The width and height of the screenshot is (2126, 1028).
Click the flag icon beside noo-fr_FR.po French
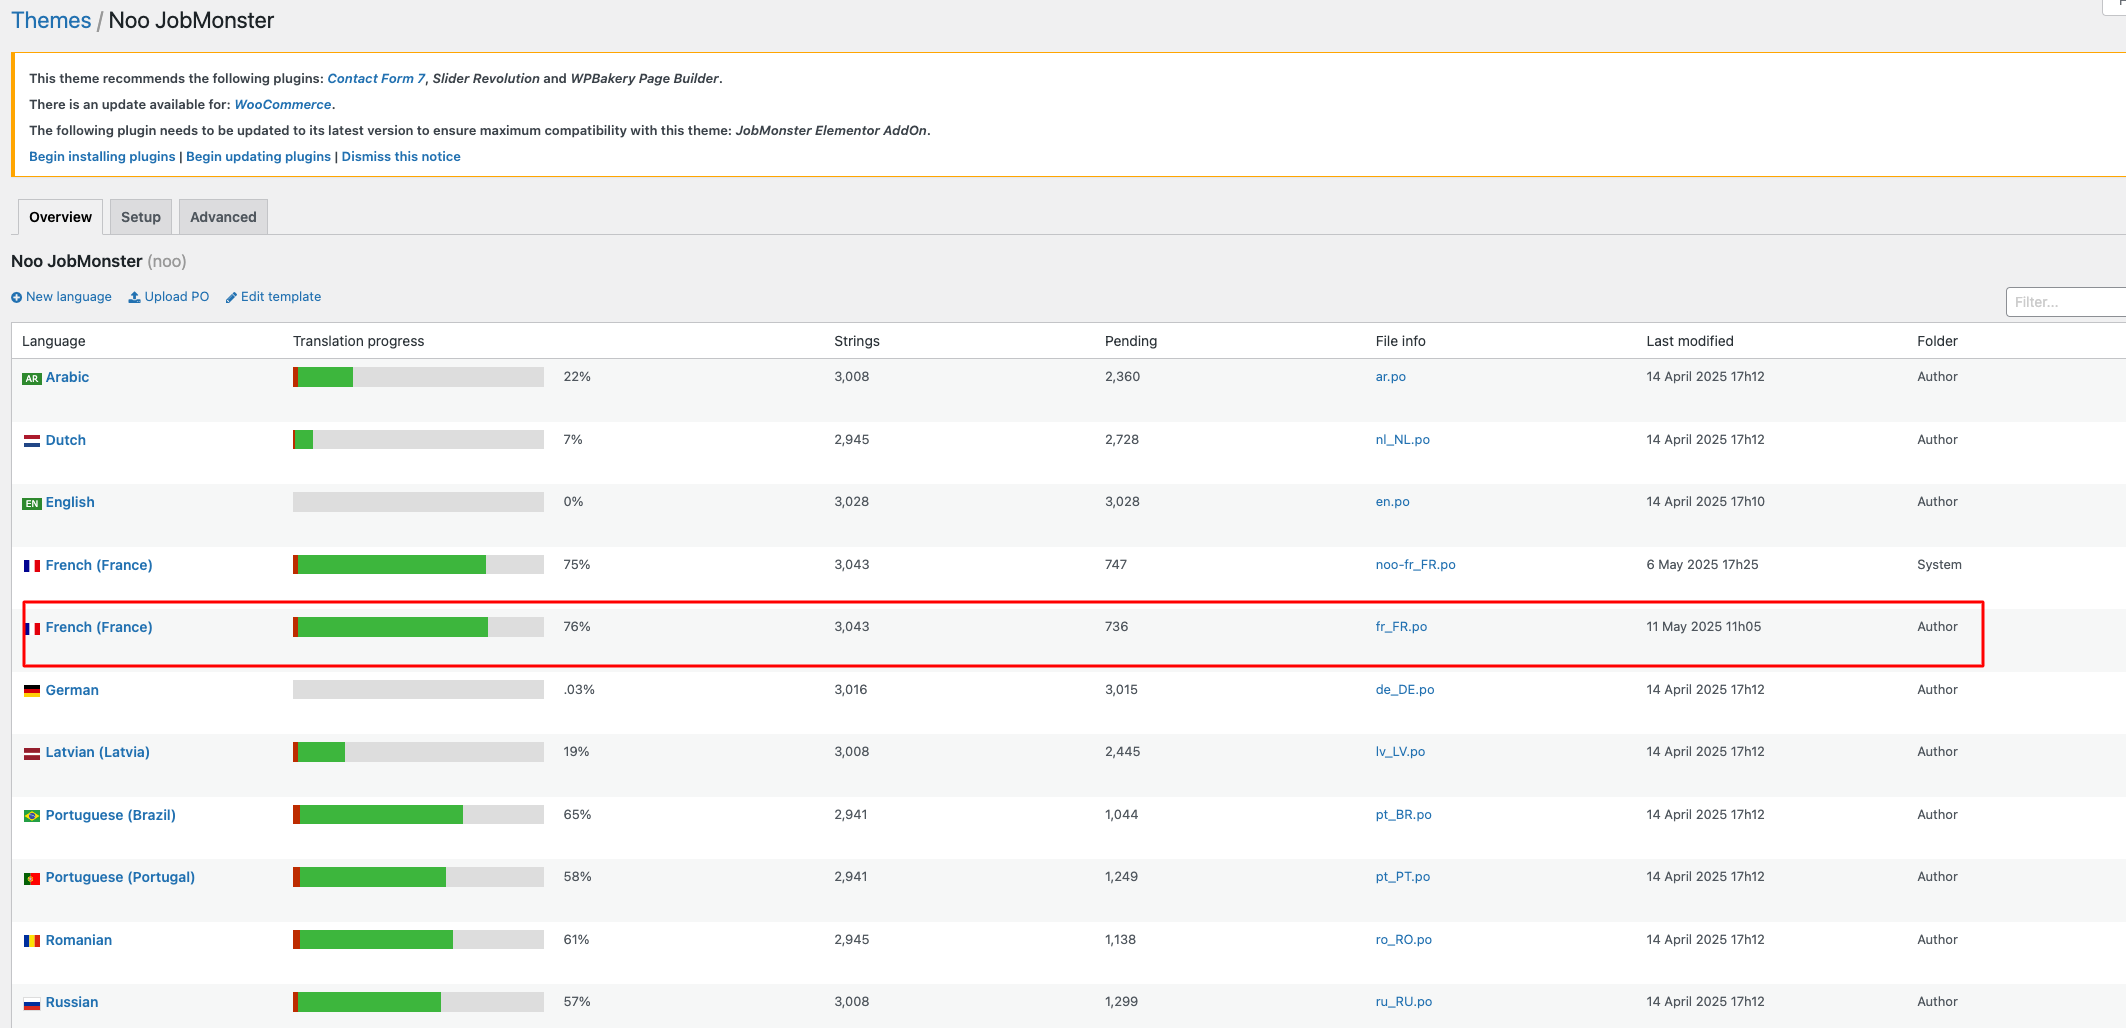pyautogui.click(x=32, y=566)
